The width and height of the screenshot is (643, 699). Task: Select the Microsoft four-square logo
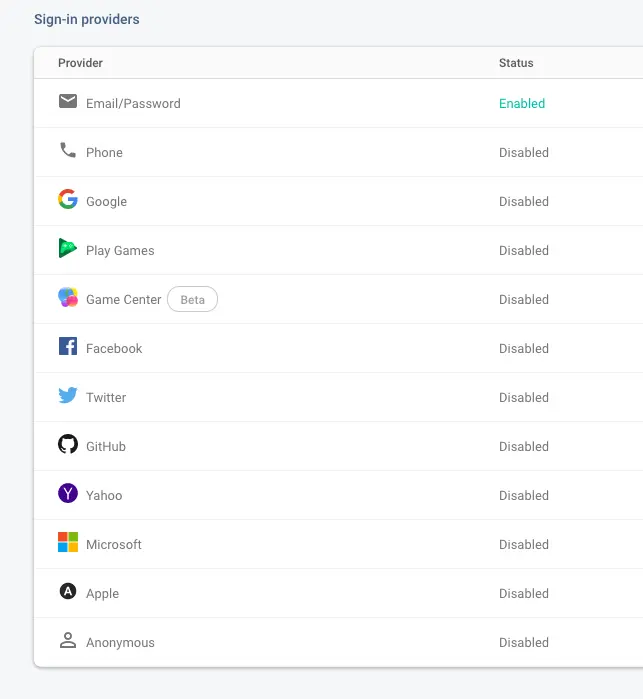68,542
